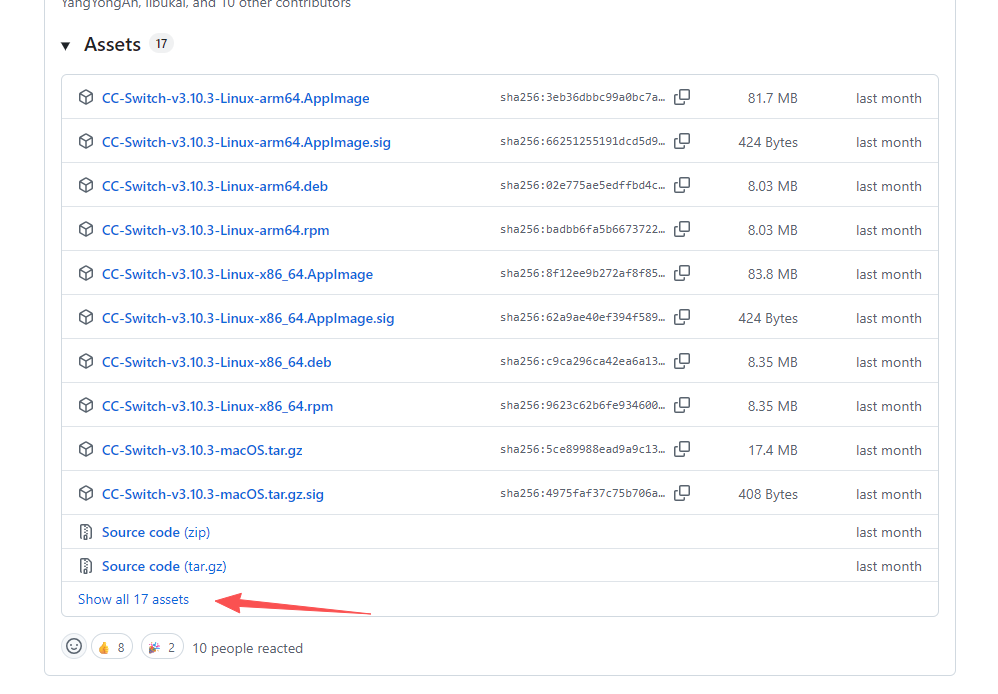Open the add reaction smiley picker
The image size is (998, 694).
[x=74, y=647]
